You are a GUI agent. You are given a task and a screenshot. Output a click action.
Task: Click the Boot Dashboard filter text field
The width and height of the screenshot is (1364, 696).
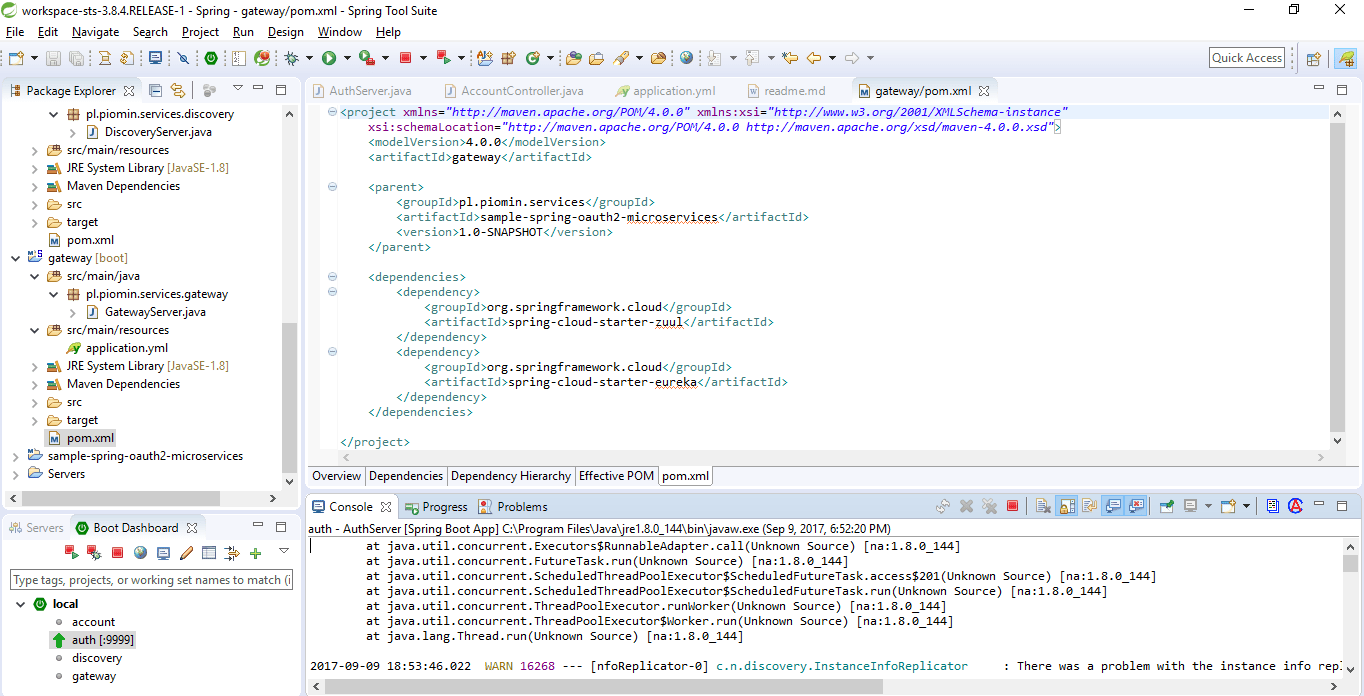click(x=151, y=580)
